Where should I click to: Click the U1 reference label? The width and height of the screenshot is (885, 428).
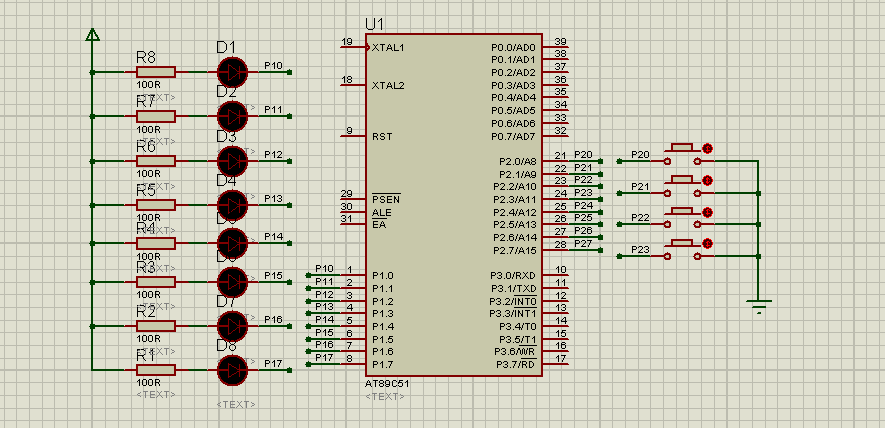[x=374, y=24]
